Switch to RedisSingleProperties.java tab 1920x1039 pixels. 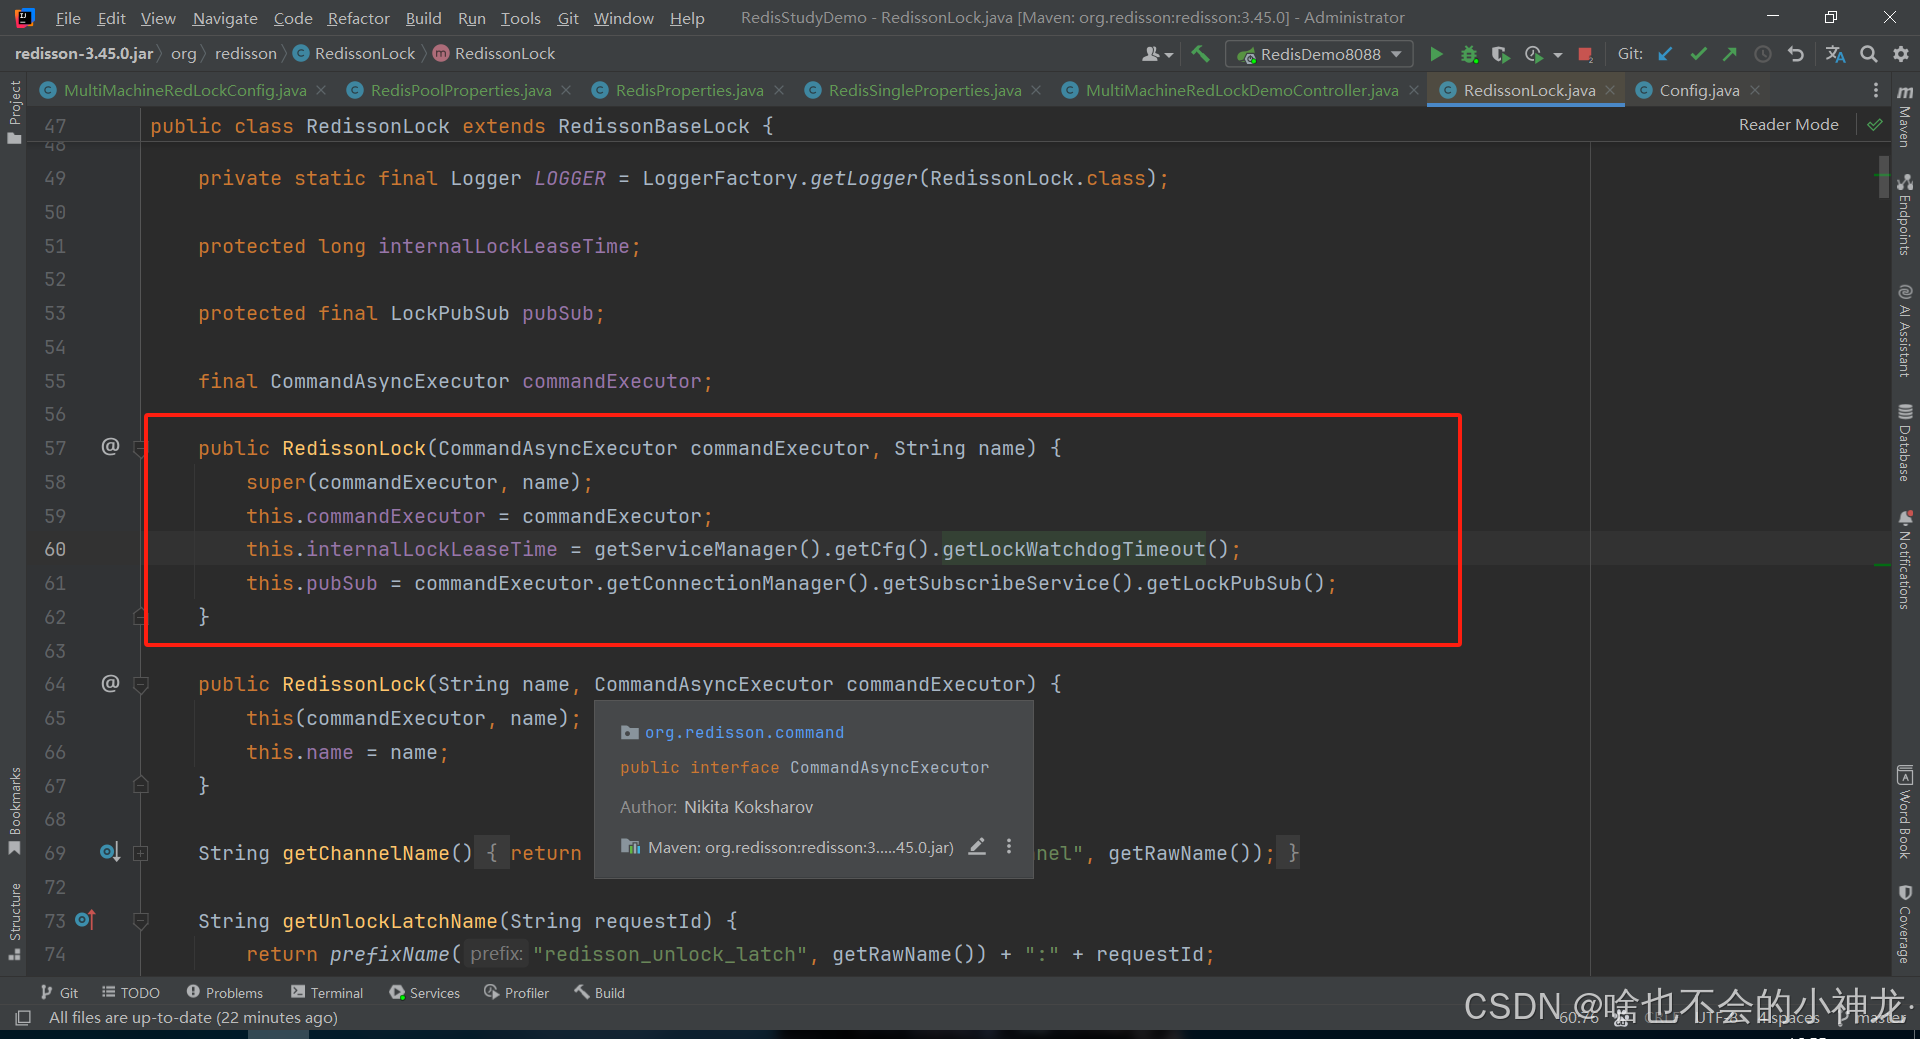click(924, 90)
